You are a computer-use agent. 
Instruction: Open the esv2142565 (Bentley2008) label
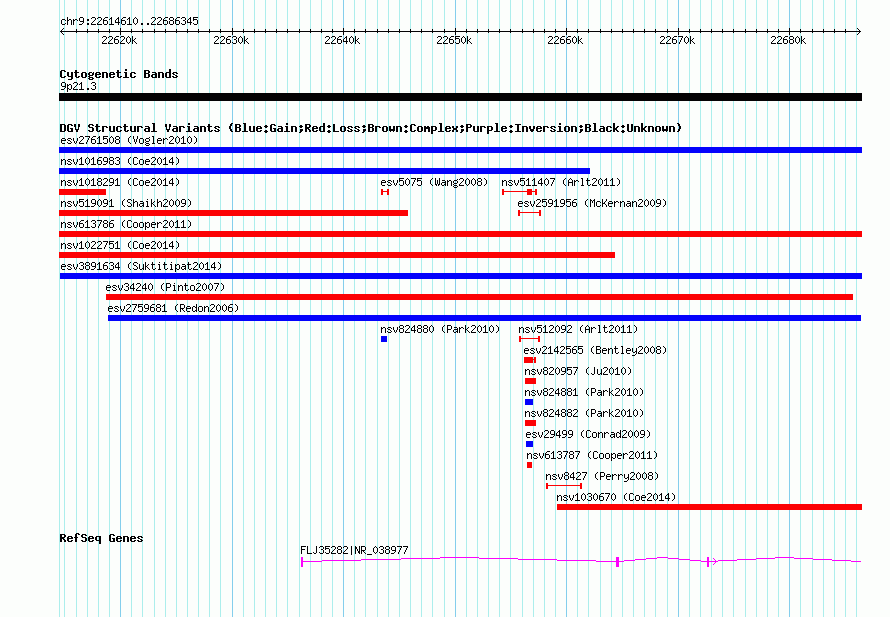[x=595, y=350]
